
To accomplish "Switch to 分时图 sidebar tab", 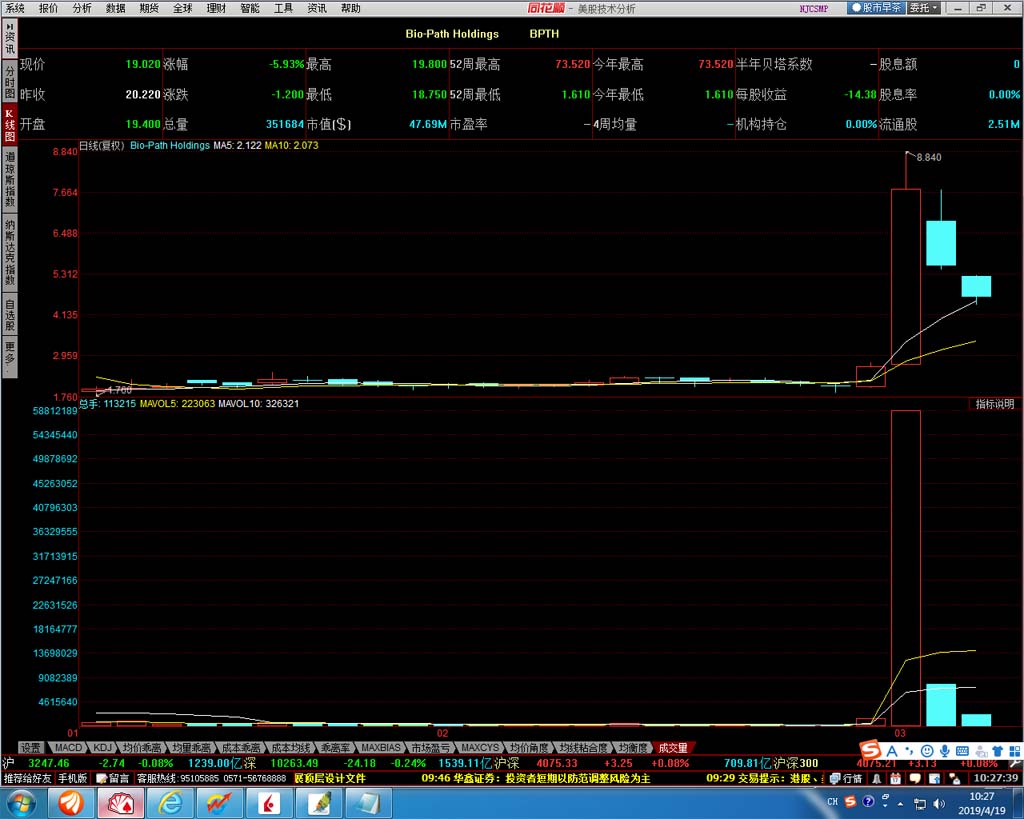I will [x=9, y=82].
